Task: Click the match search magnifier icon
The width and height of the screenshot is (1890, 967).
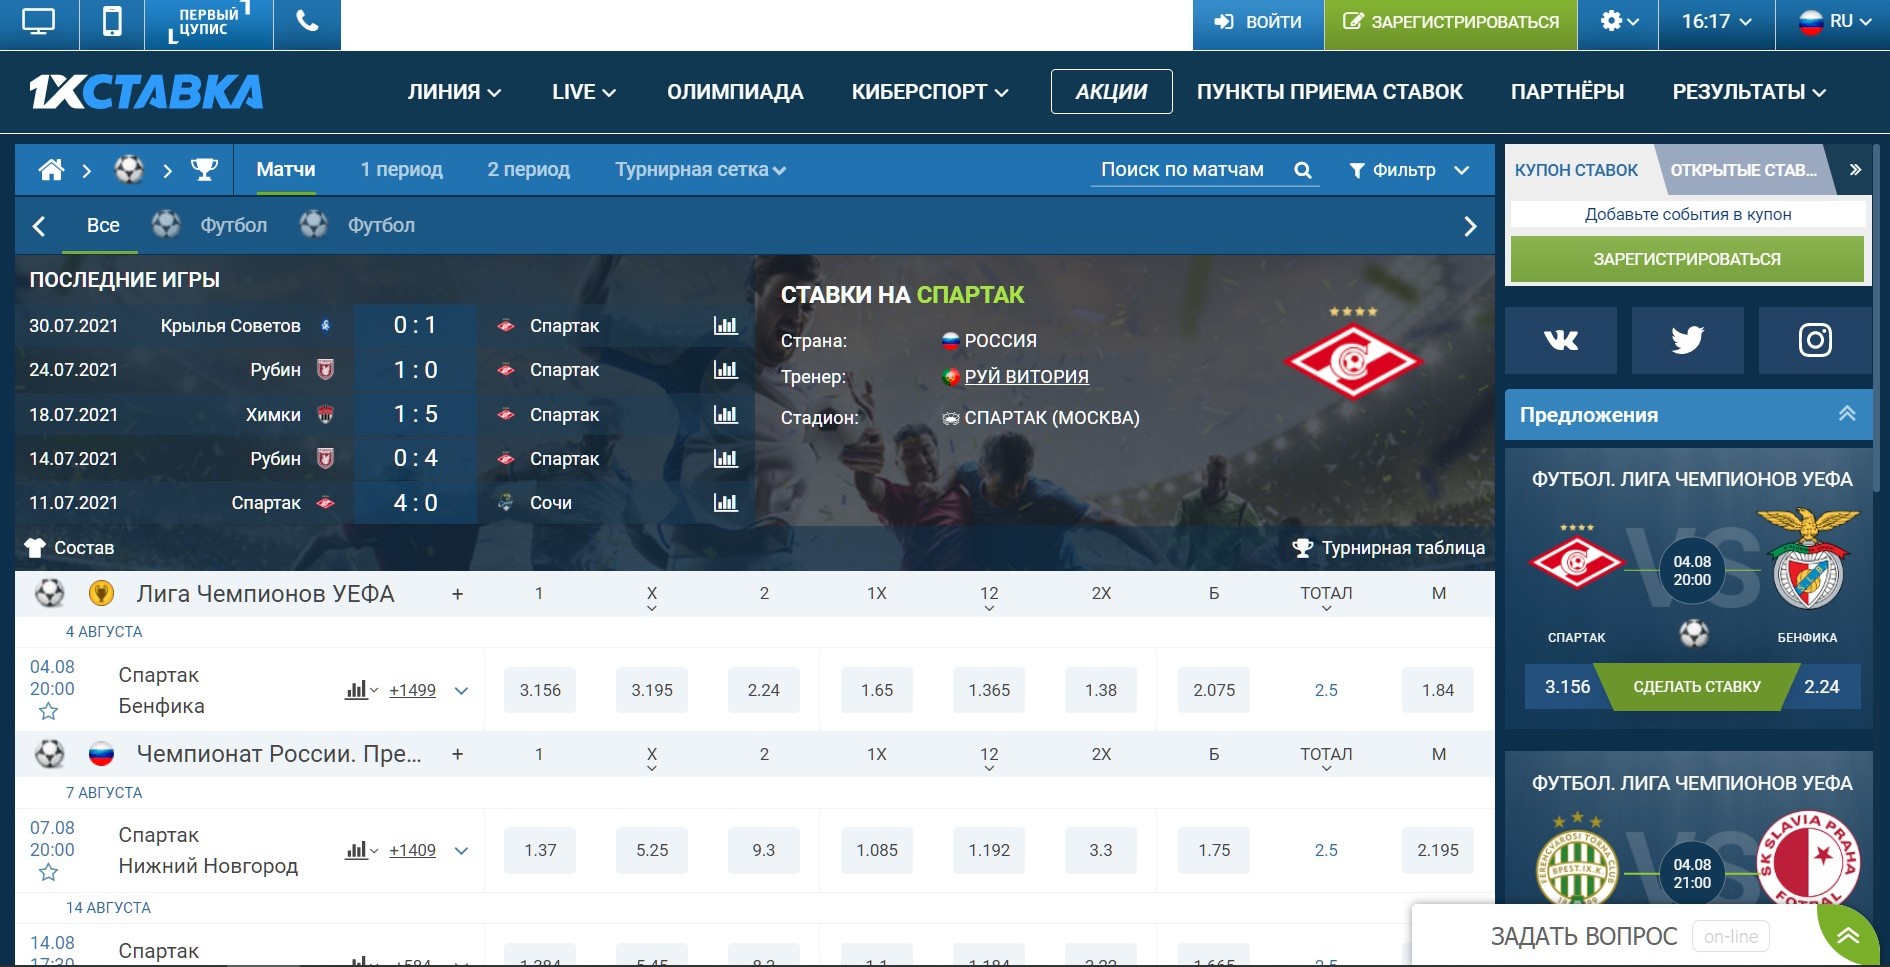Action: click(x=1302, y=170)
